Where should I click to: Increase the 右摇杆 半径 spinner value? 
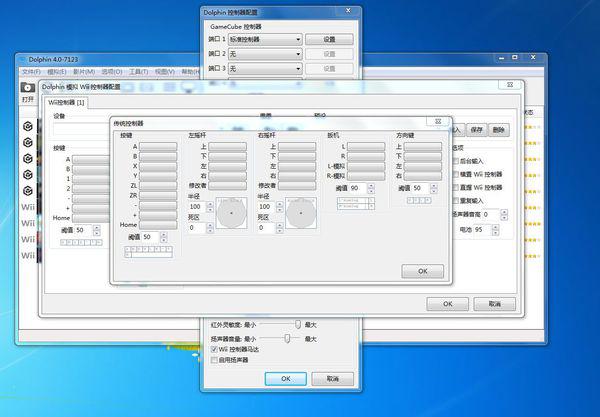280,204
